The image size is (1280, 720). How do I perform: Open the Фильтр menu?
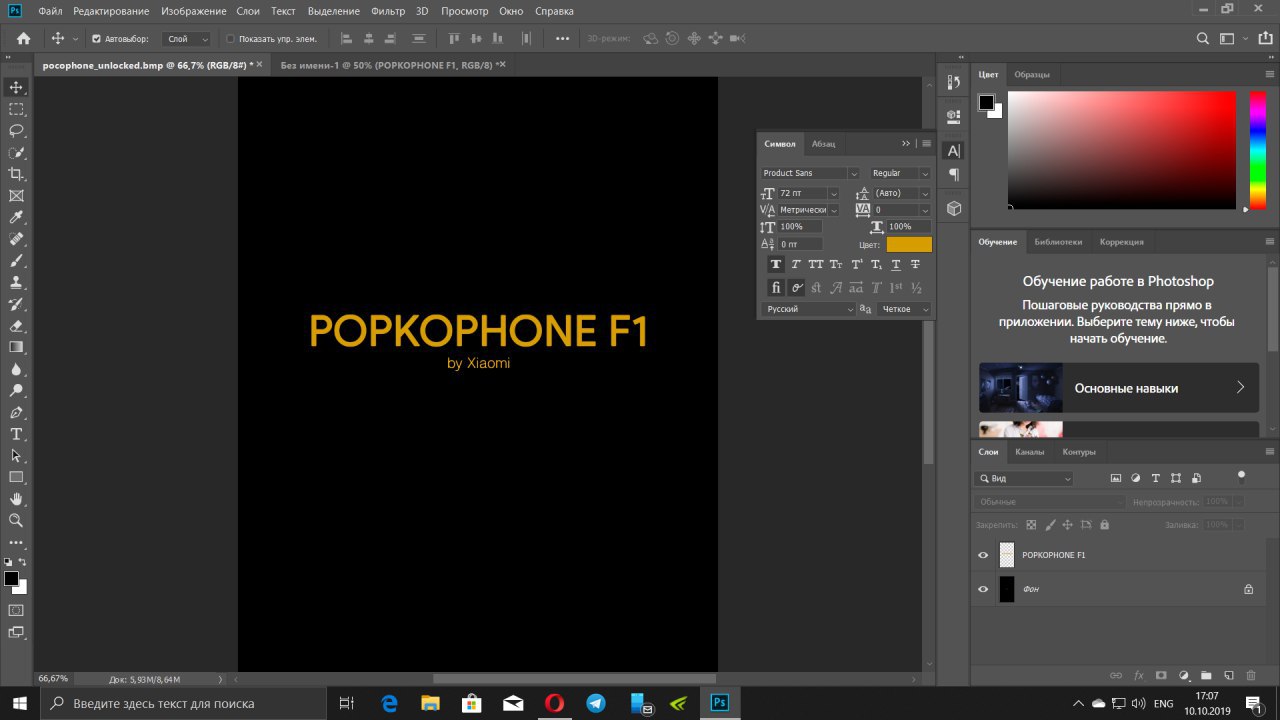387,11
